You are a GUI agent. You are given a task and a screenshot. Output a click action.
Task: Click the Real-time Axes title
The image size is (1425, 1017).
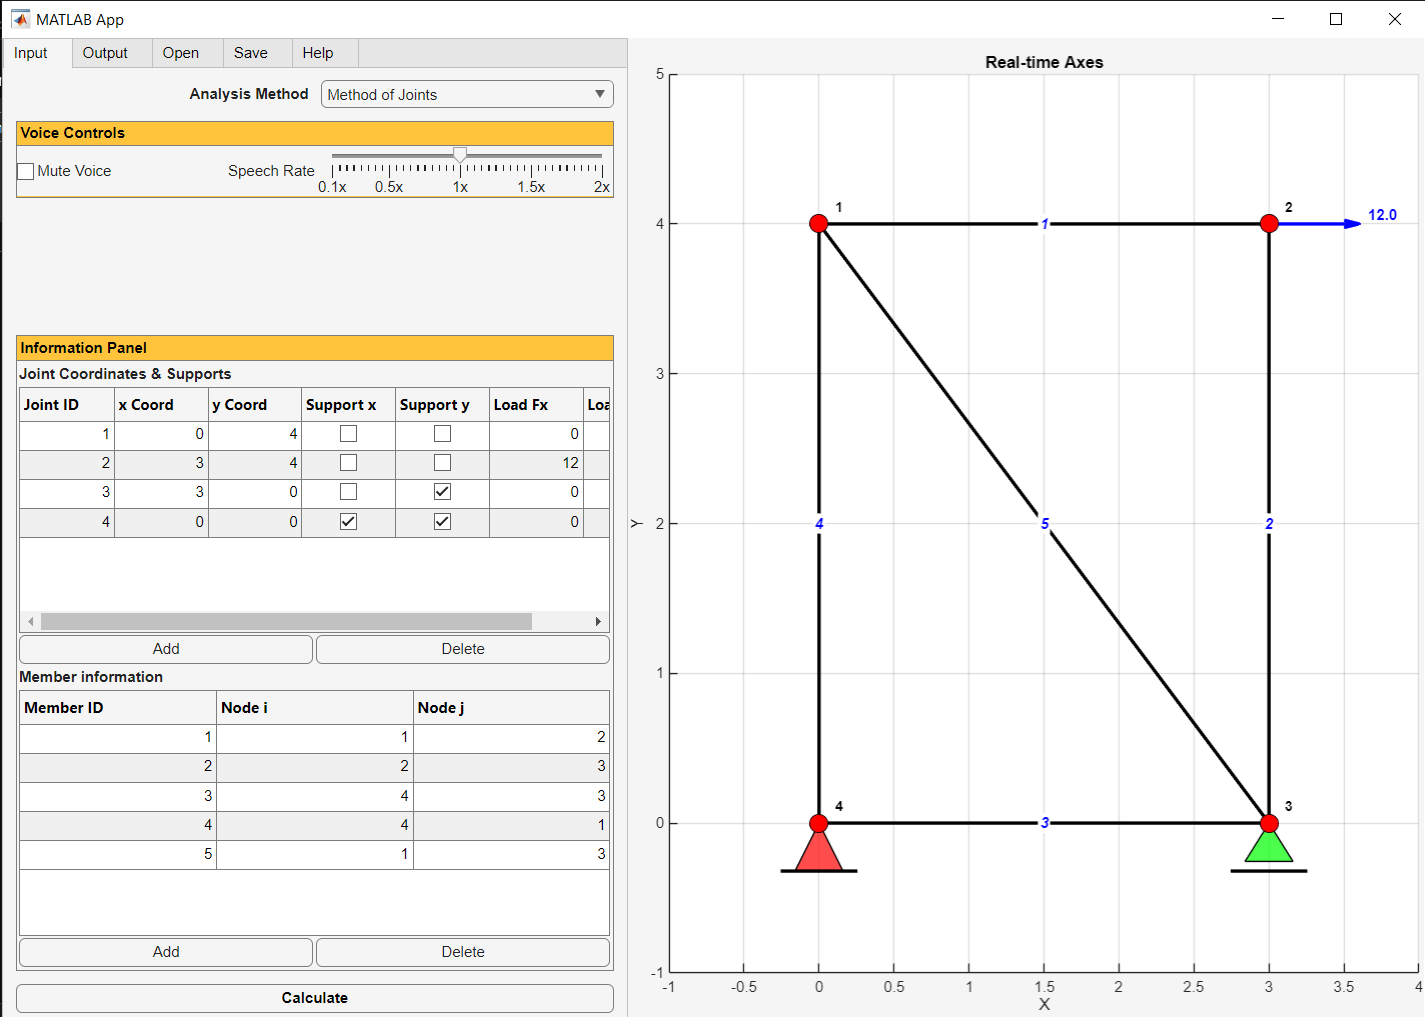pos(1044,62)
